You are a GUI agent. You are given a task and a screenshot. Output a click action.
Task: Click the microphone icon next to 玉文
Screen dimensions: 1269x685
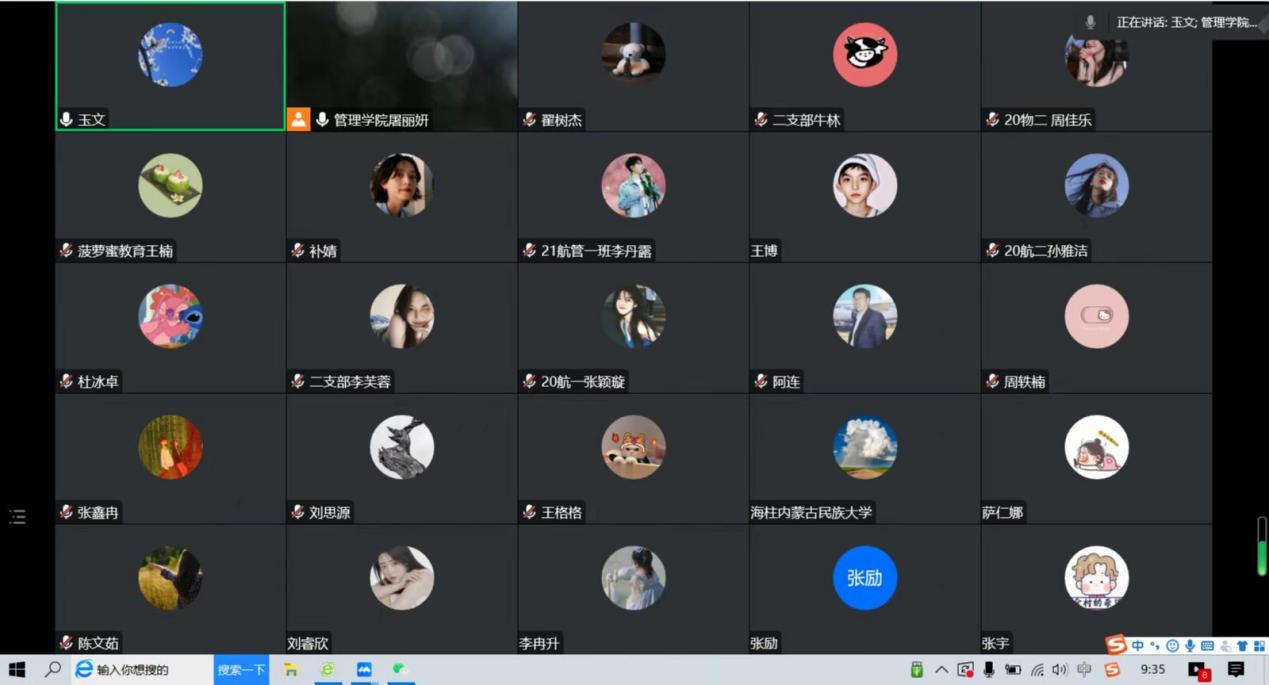pyautogui.click(x=66, y=119)
